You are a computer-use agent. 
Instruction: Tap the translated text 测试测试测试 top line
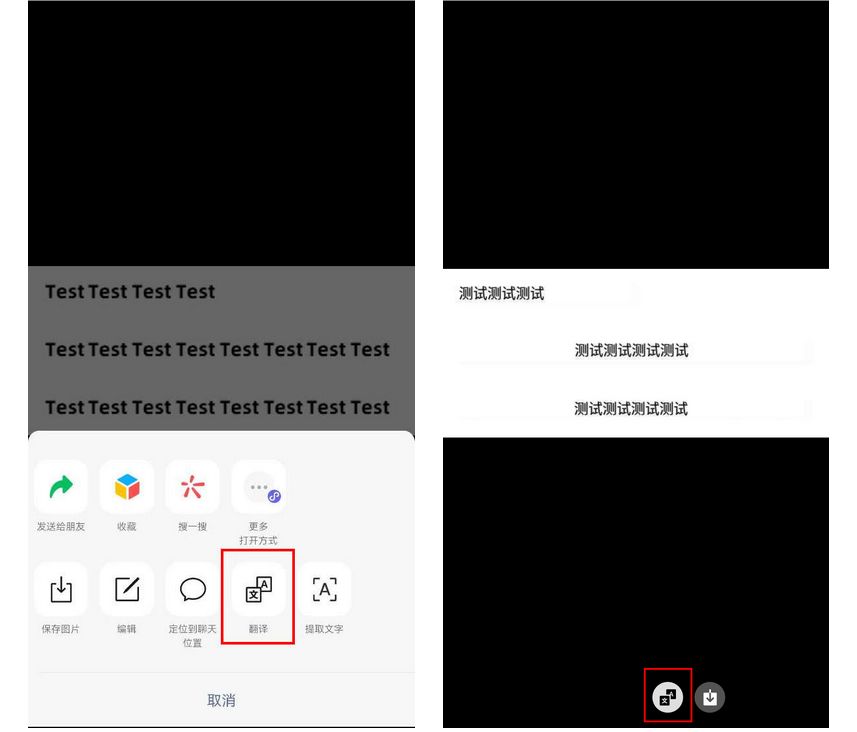click(501, 294)
